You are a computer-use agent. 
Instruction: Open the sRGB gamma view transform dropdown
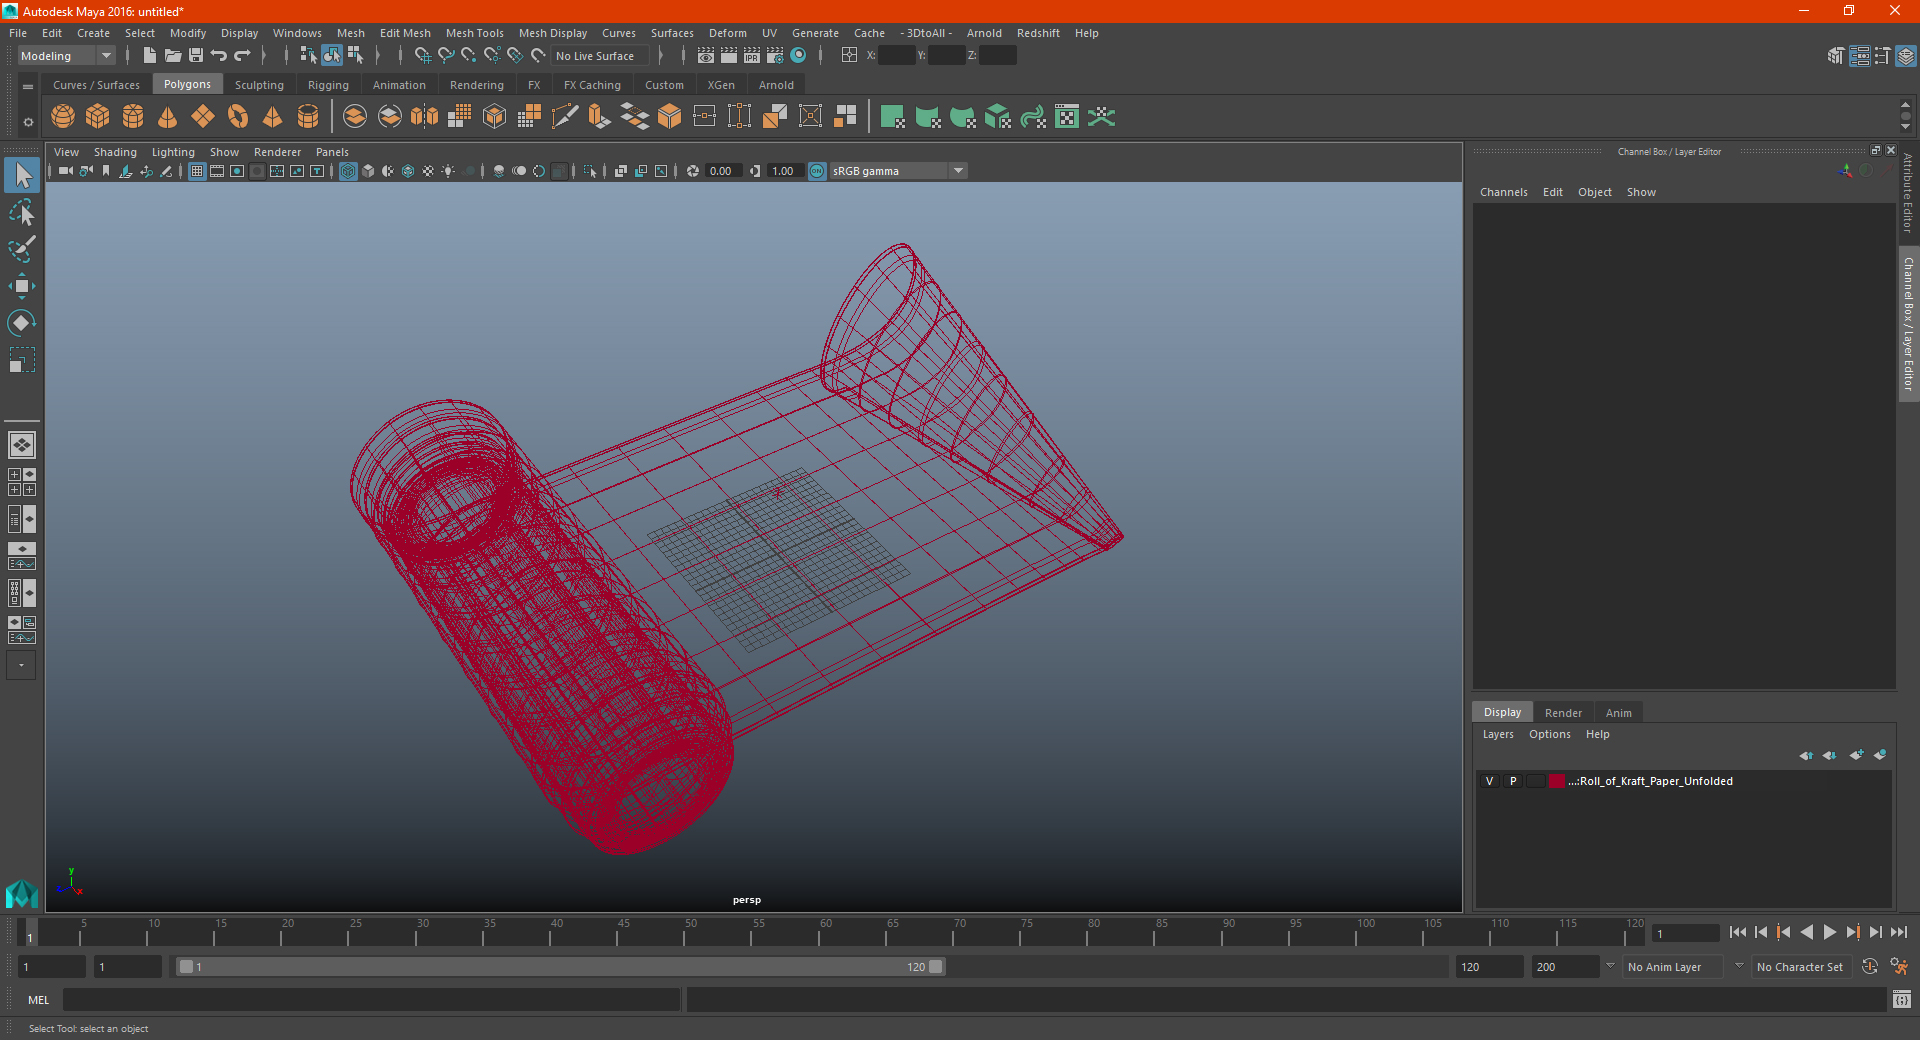click(x=899, y=171)
